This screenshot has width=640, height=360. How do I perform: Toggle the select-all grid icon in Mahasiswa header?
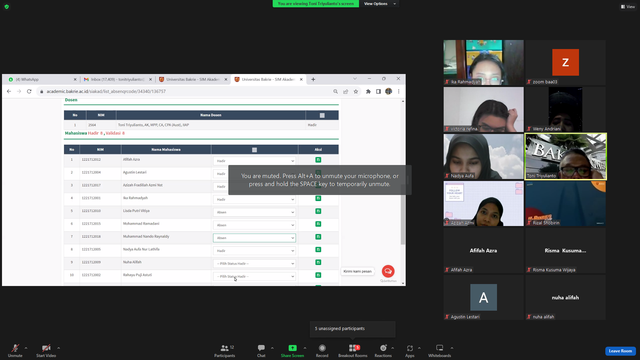click(254, 150)
